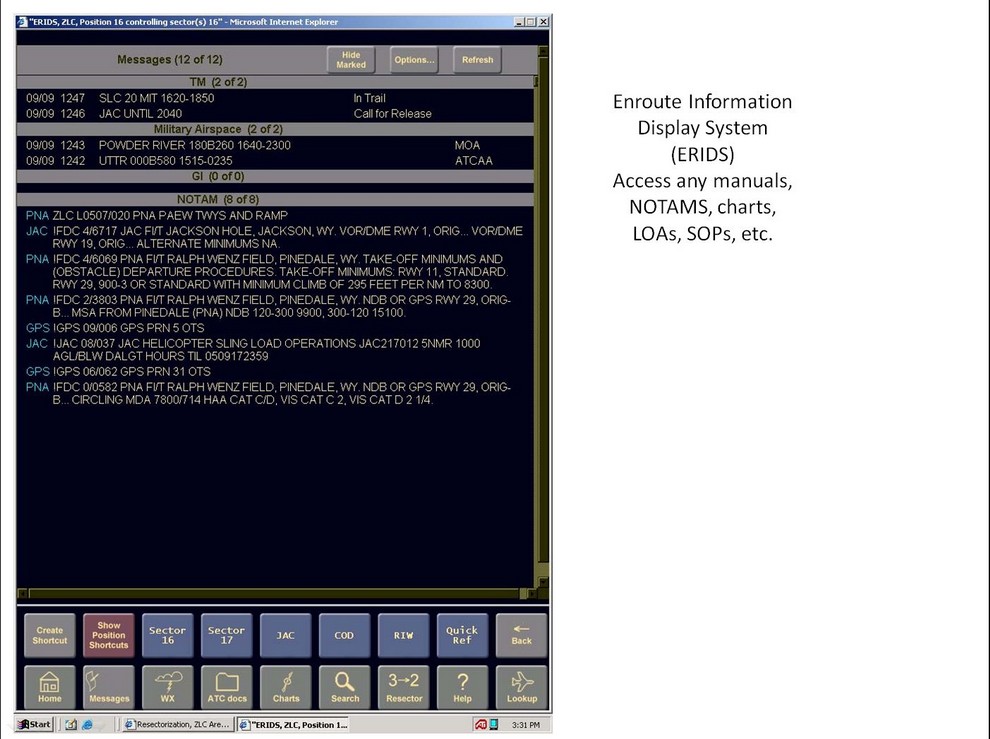Open the Messages icon button
This screenshot has height=739, width=990.
109,688
